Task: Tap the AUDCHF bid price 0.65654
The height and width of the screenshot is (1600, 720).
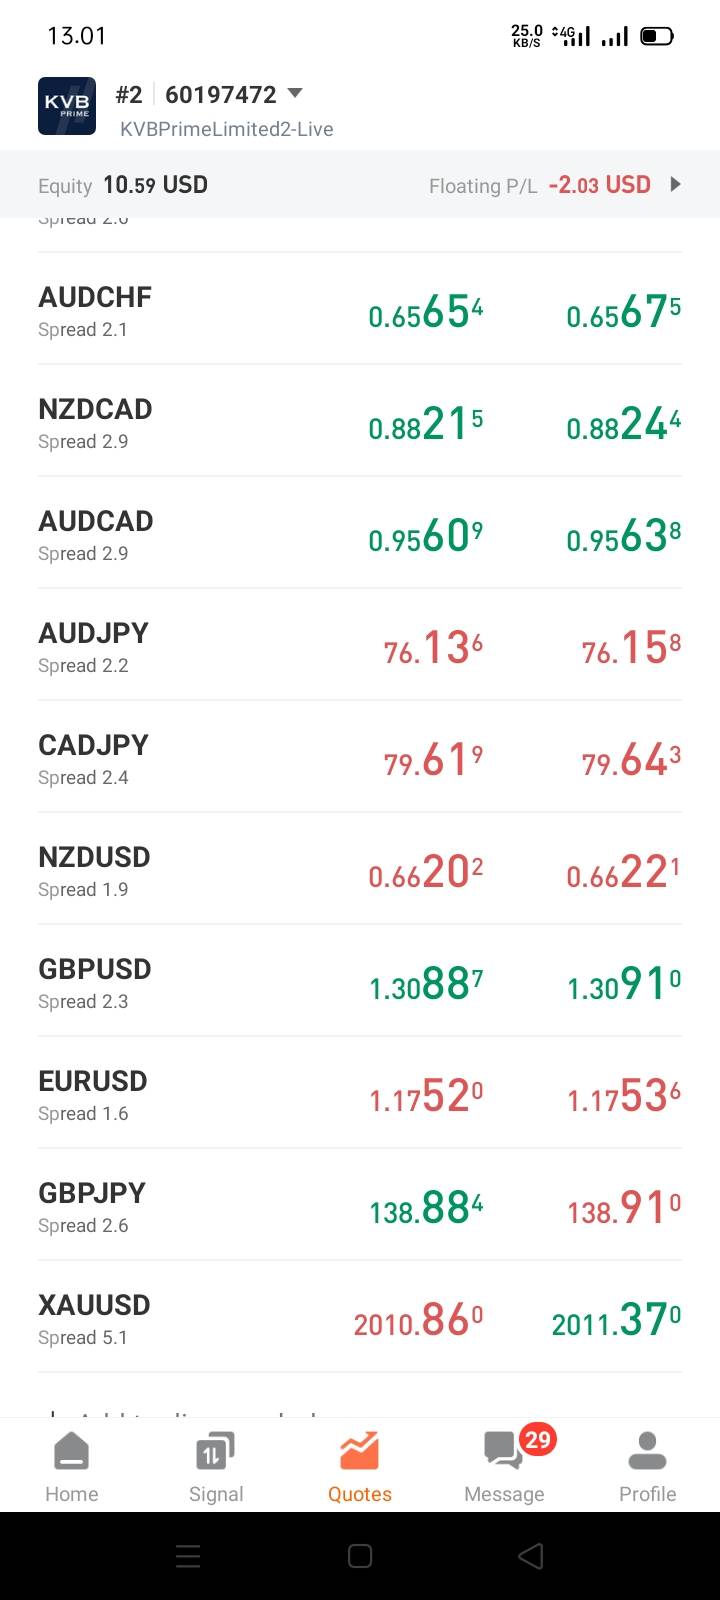Action: [426, 314]
